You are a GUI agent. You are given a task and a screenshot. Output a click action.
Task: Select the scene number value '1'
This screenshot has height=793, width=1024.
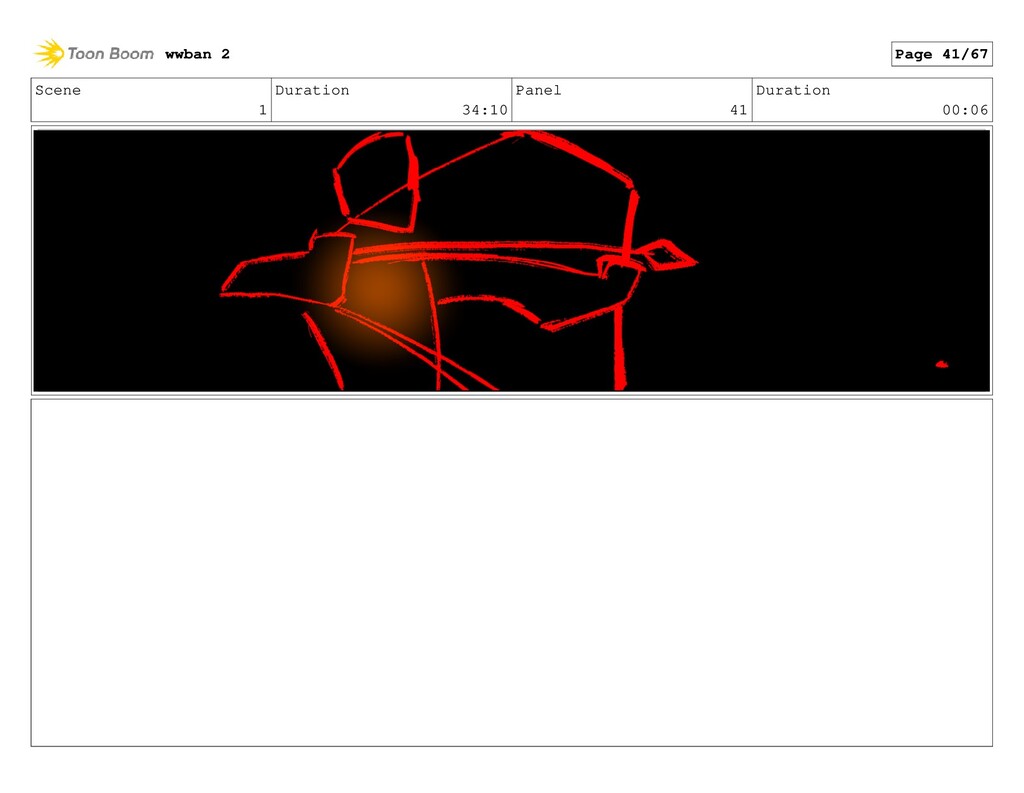[x=263, y=110]
